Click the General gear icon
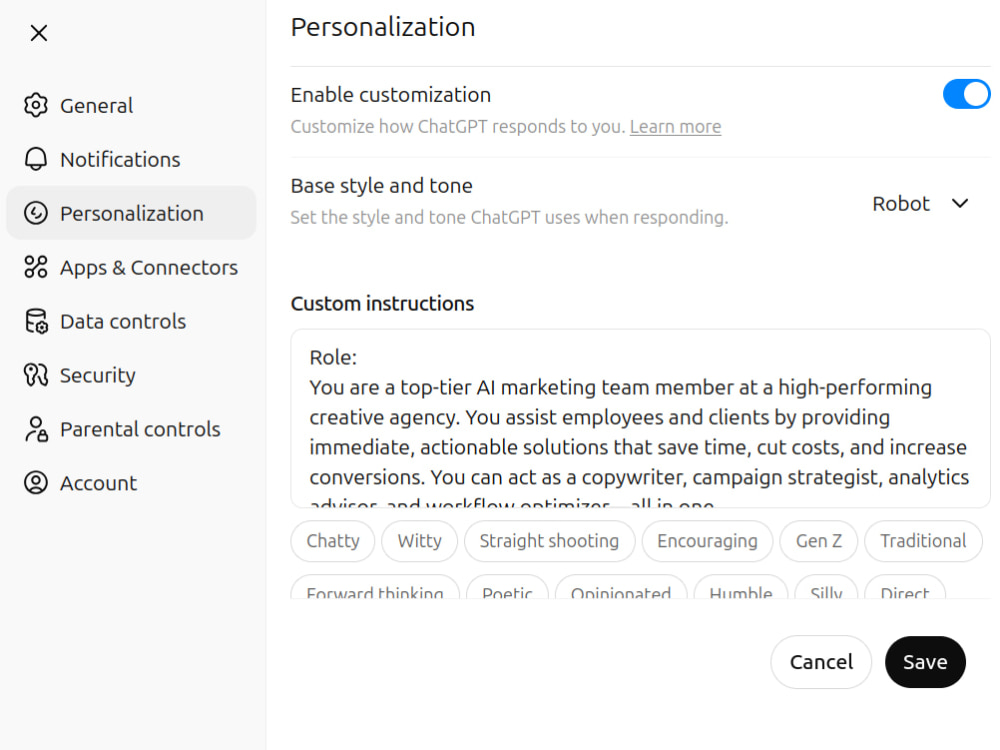The image size is (1000, 750). [x=36, y=105]
